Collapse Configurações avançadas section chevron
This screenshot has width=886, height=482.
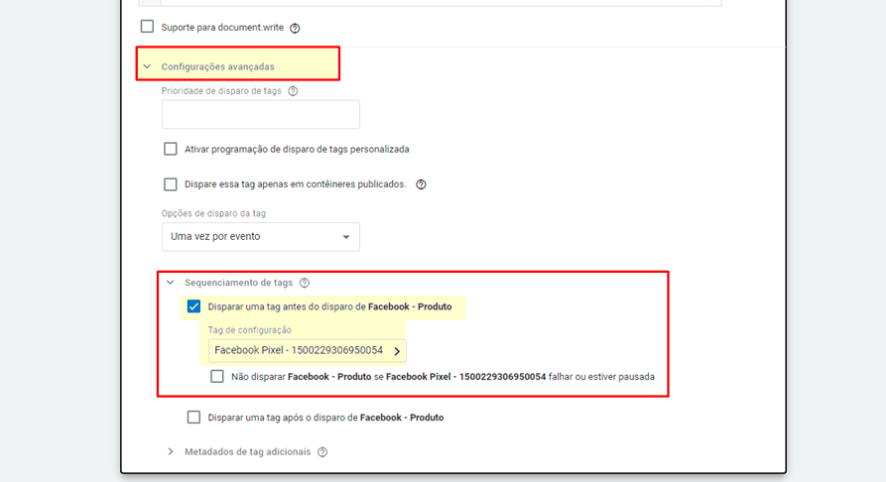(147, 67)
